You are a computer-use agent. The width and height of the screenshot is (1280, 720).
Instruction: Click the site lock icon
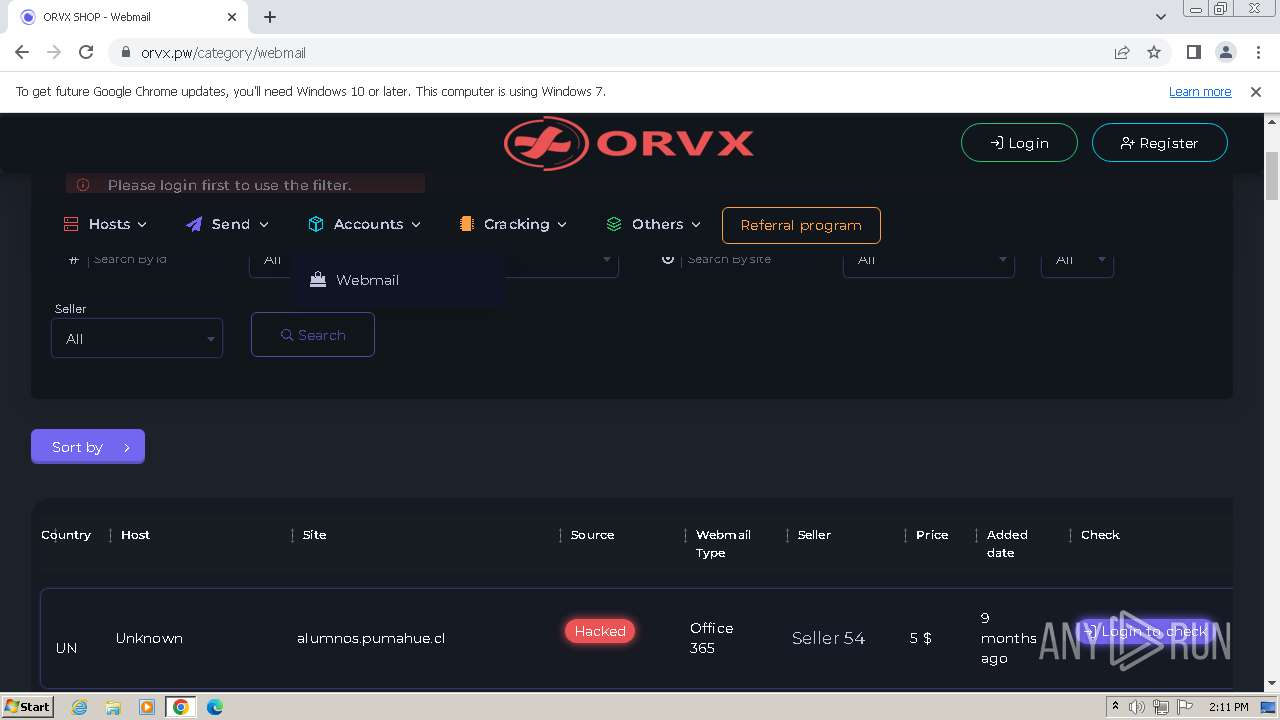(x=125, y=53)
